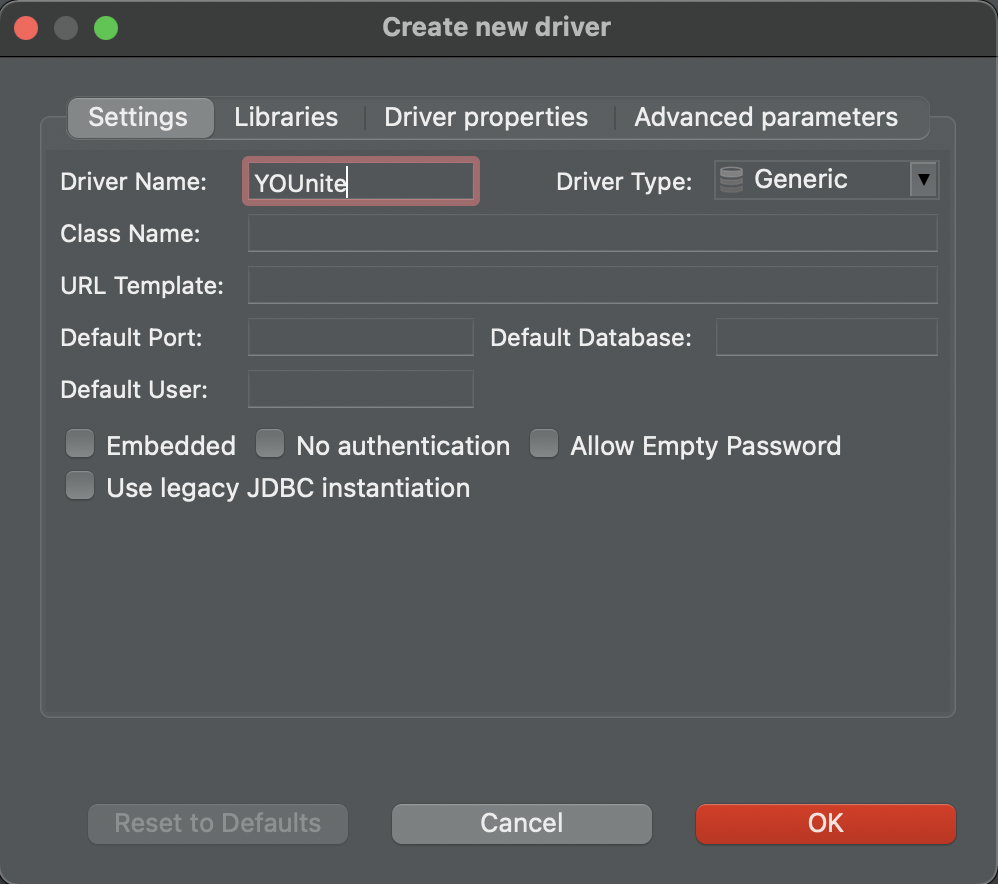The image size is (998, 884).
Task: Click the green zoom window button
Action: click(106, 27)
